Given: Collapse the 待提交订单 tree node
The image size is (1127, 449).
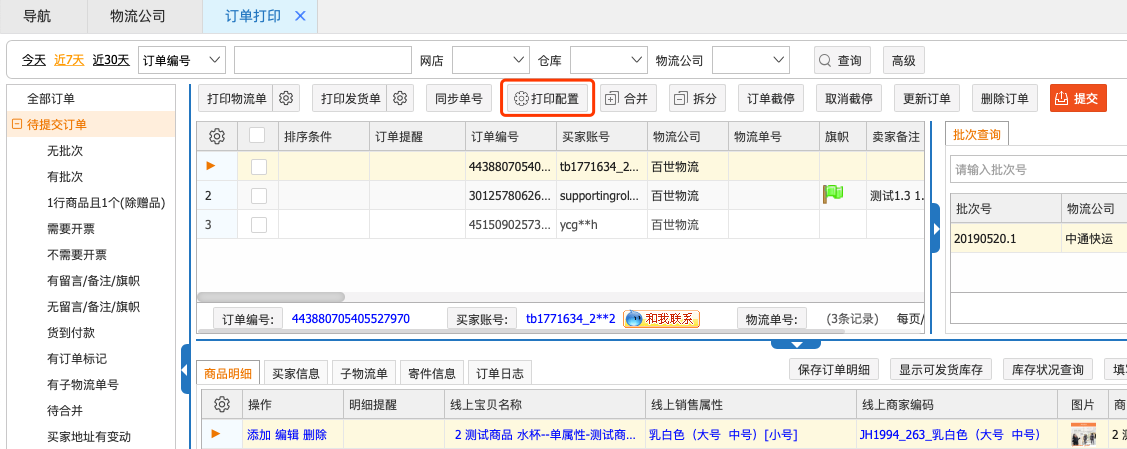Looking at the screenshot, I should (17, 124).
